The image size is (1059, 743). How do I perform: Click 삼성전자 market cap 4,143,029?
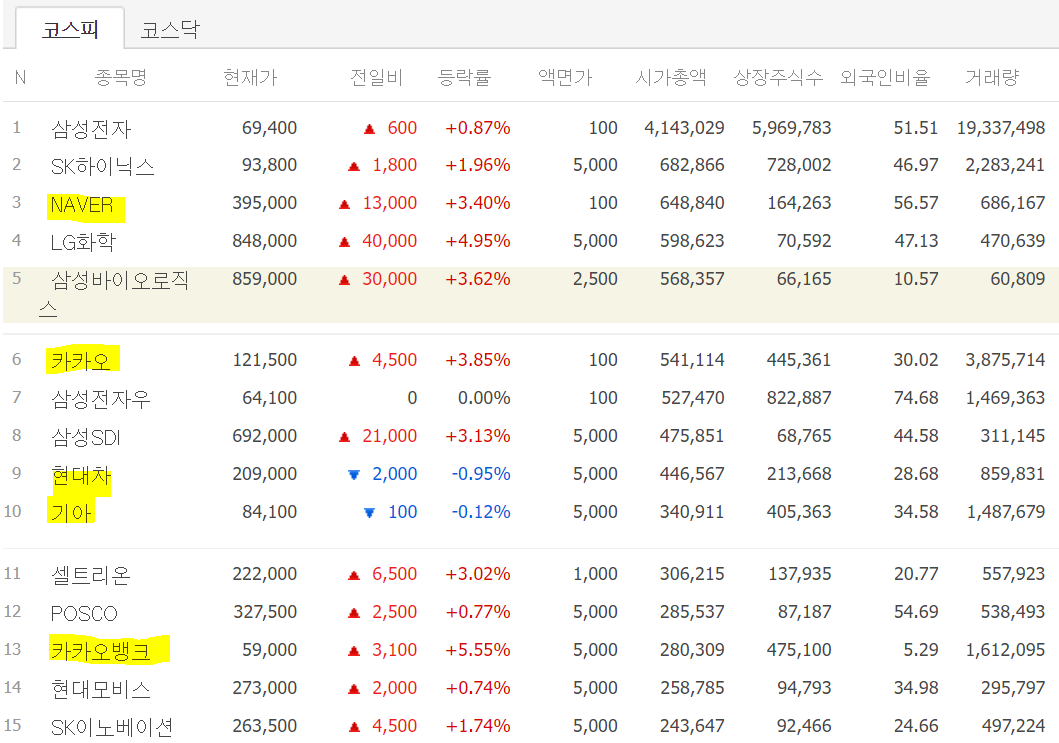[684, 128]
